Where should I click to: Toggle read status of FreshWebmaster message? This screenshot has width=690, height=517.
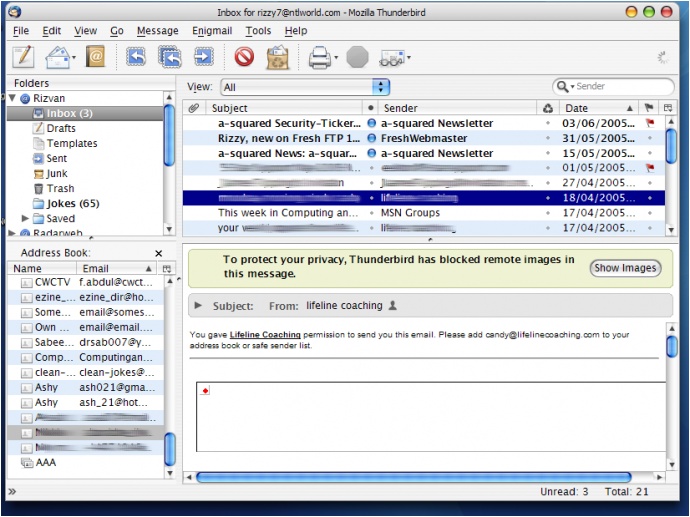(371, 138)
